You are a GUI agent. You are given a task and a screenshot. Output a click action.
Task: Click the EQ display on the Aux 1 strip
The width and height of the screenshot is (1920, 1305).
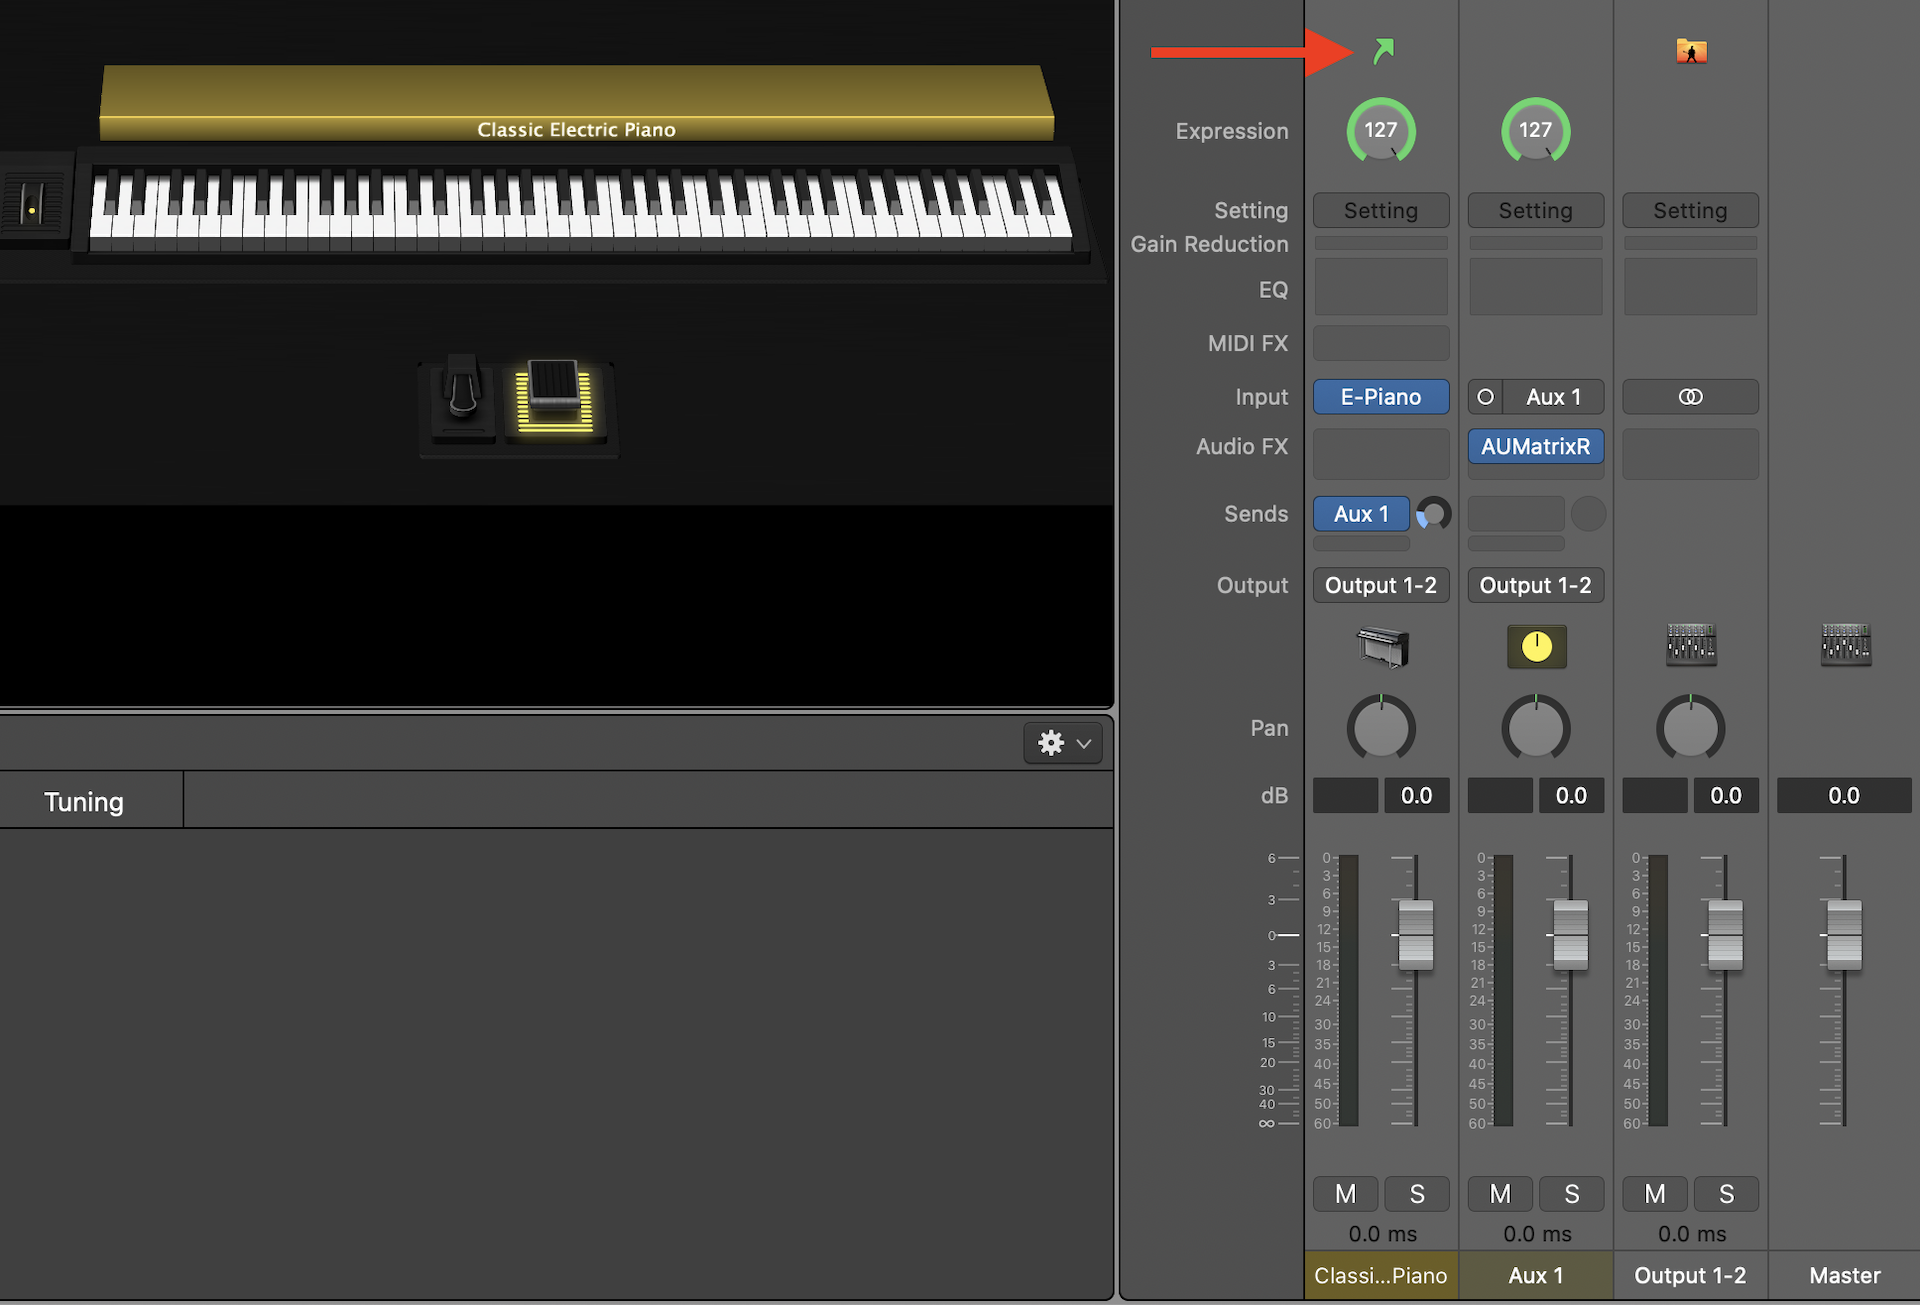point(1536,287)
